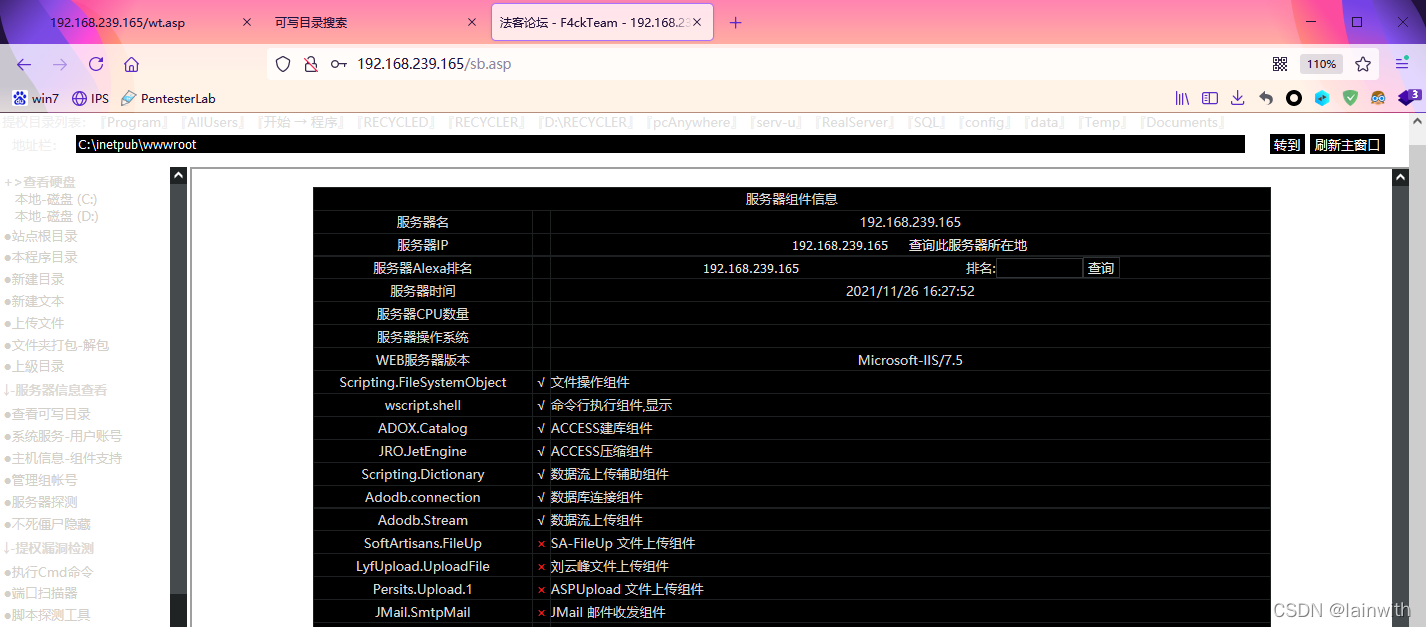Open the QR code generator icon
Viewport: 1426px width, 627px height.
[x=1280, y=64]
